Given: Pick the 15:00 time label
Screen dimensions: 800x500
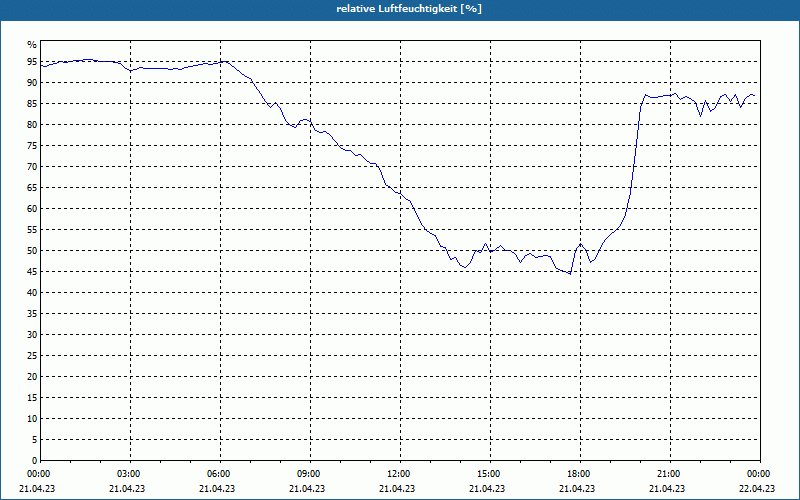Looking at the screenshot, I should 490,474.
